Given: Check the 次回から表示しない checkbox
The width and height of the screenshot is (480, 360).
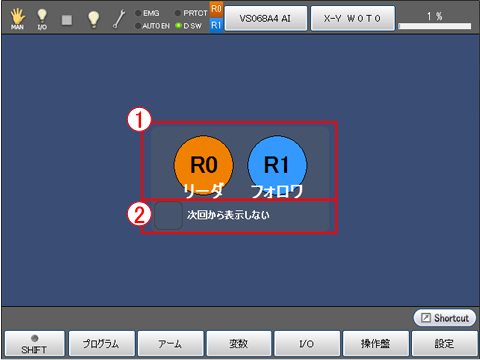Looking at the screenshot, I should [168, 215].
